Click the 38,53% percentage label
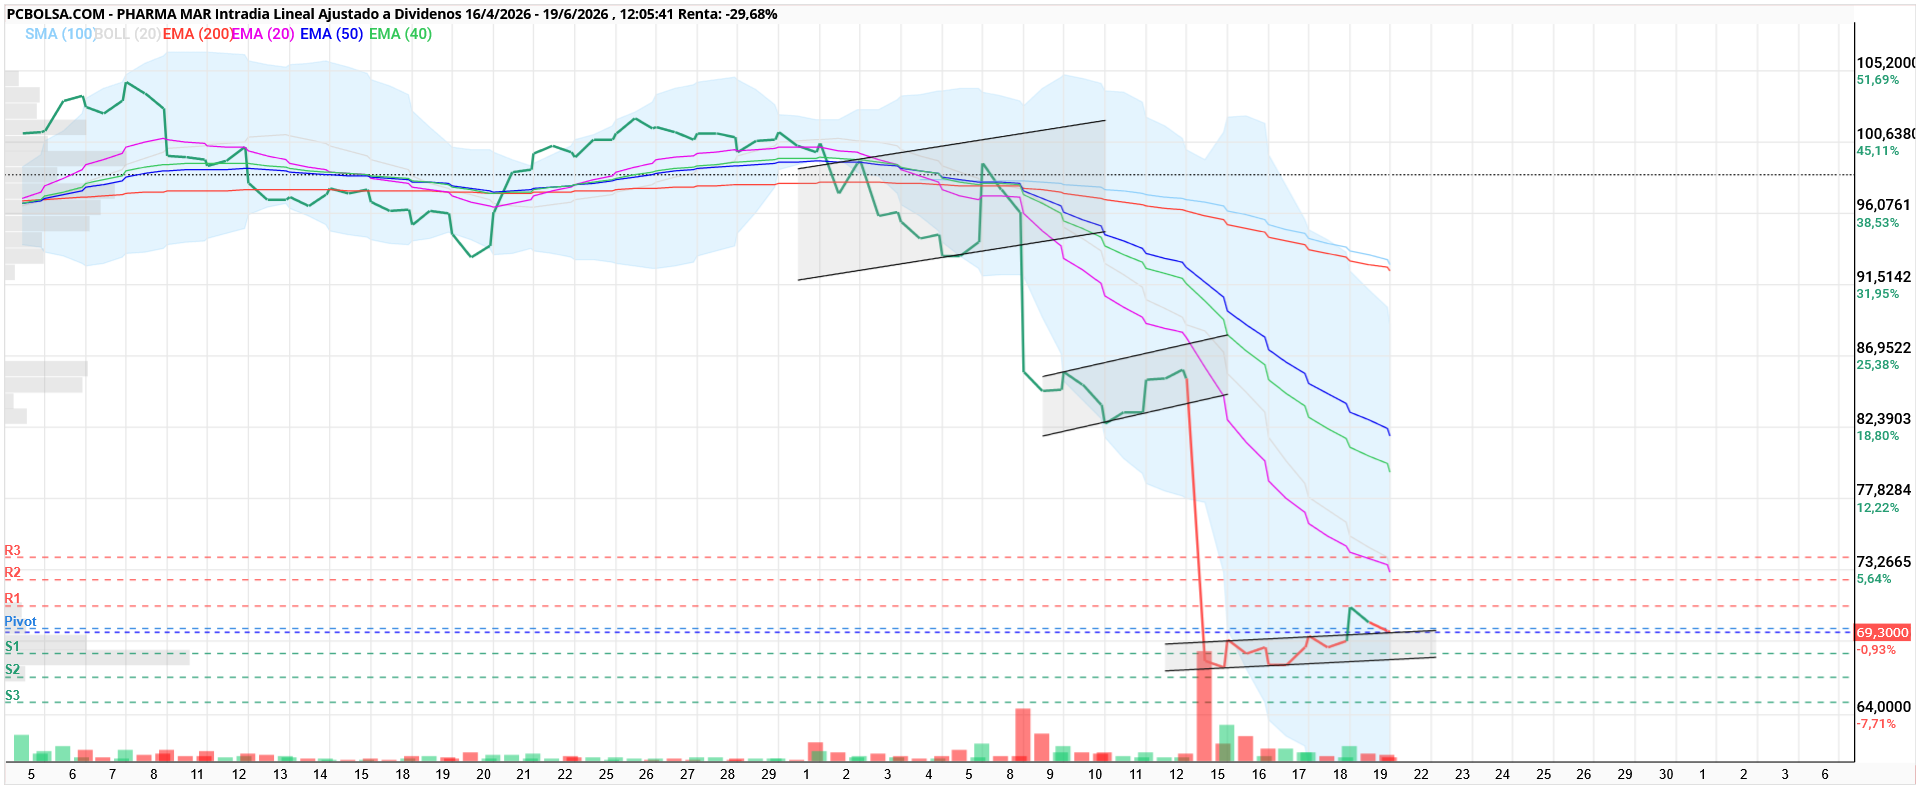This screenshot has height=789, width=1920. click(x=1877, y=223)
